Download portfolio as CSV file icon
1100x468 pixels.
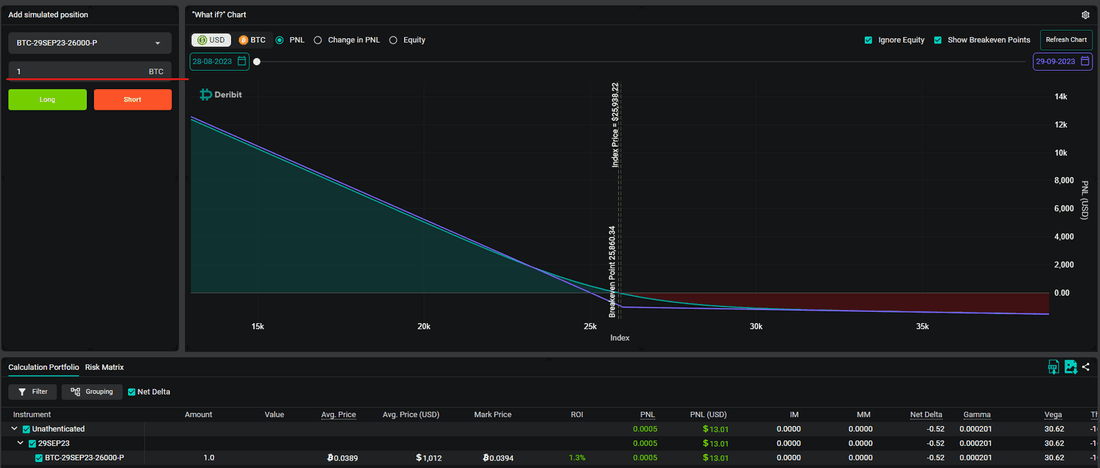click(x=1053, y=366)
